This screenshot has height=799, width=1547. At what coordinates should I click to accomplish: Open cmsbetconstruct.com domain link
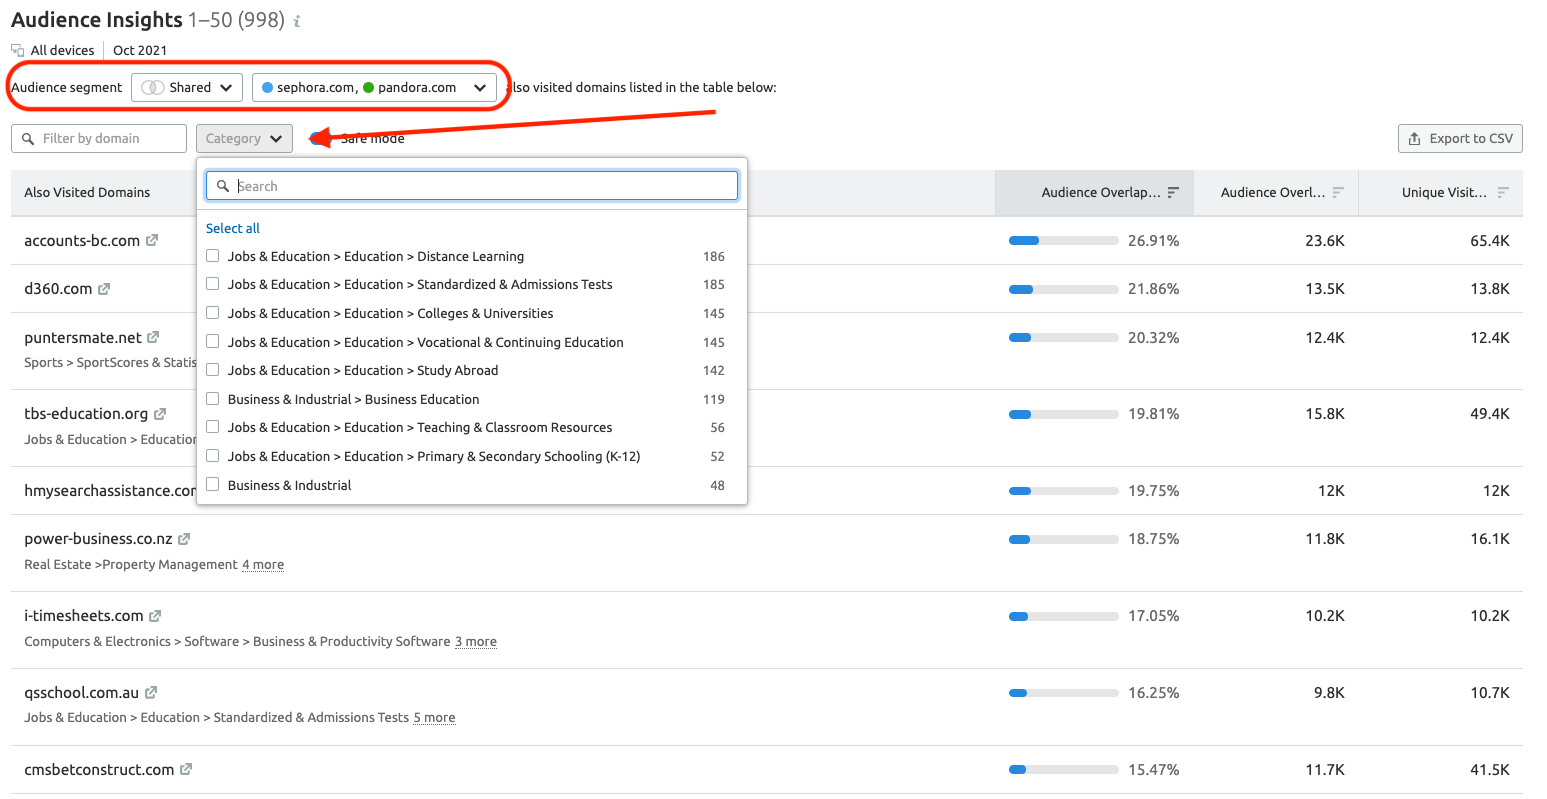click(99, 770)
